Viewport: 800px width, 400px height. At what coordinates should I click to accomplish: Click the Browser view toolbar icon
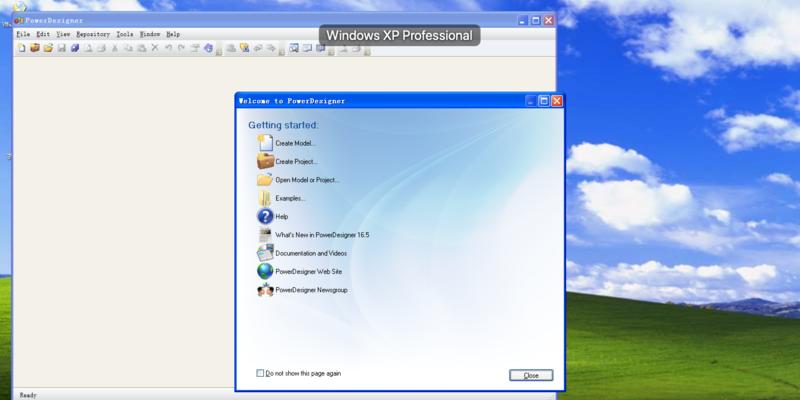(x=293, y=48)
